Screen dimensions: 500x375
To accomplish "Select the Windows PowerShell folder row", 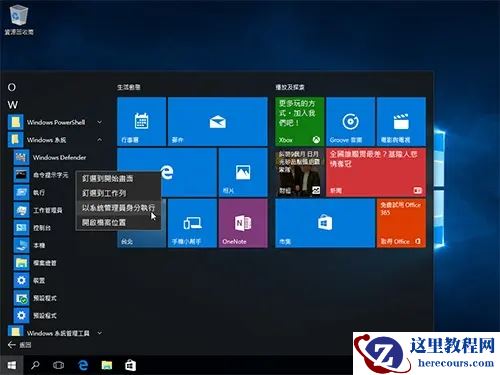I will [x=55, y=122].
